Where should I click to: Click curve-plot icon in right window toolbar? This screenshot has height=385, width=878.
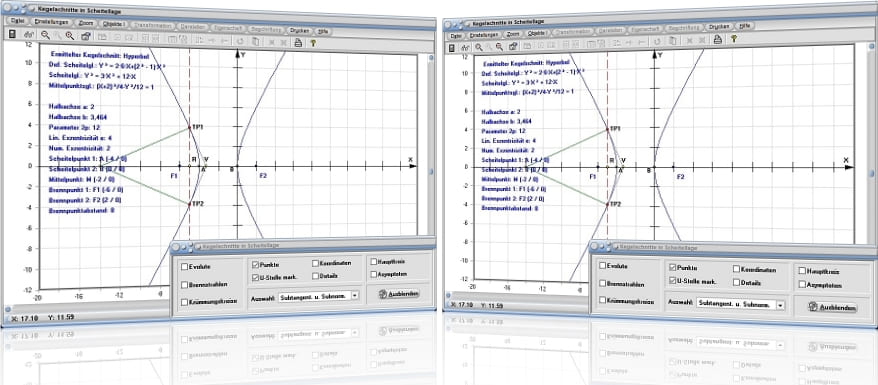pyautogui.click(x=465, y=48)
